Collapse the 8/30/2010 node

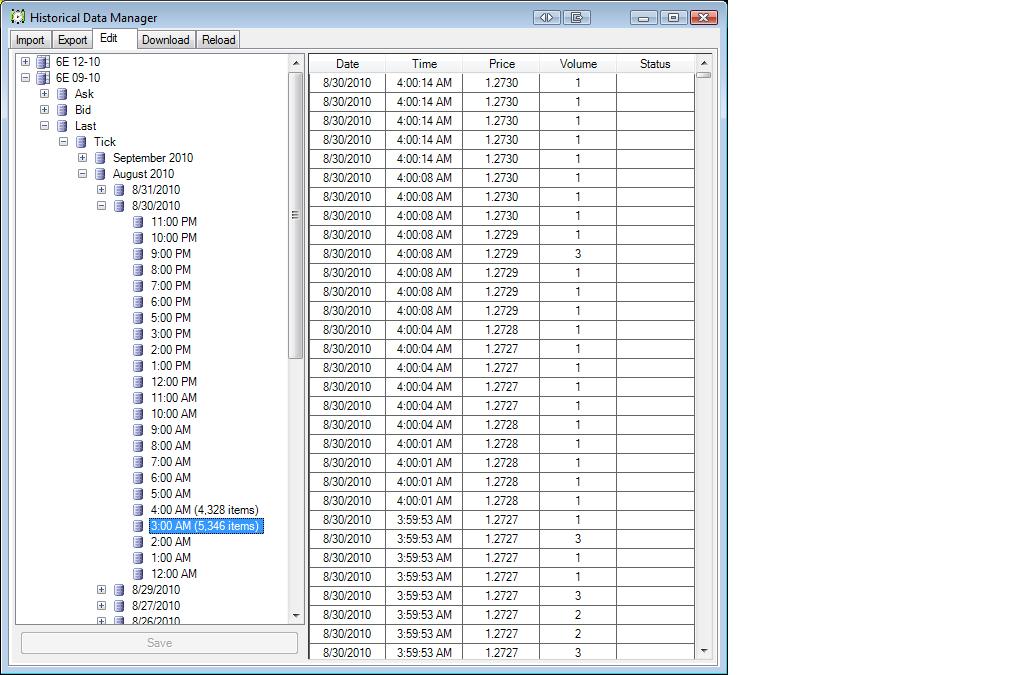click(101, 206)
